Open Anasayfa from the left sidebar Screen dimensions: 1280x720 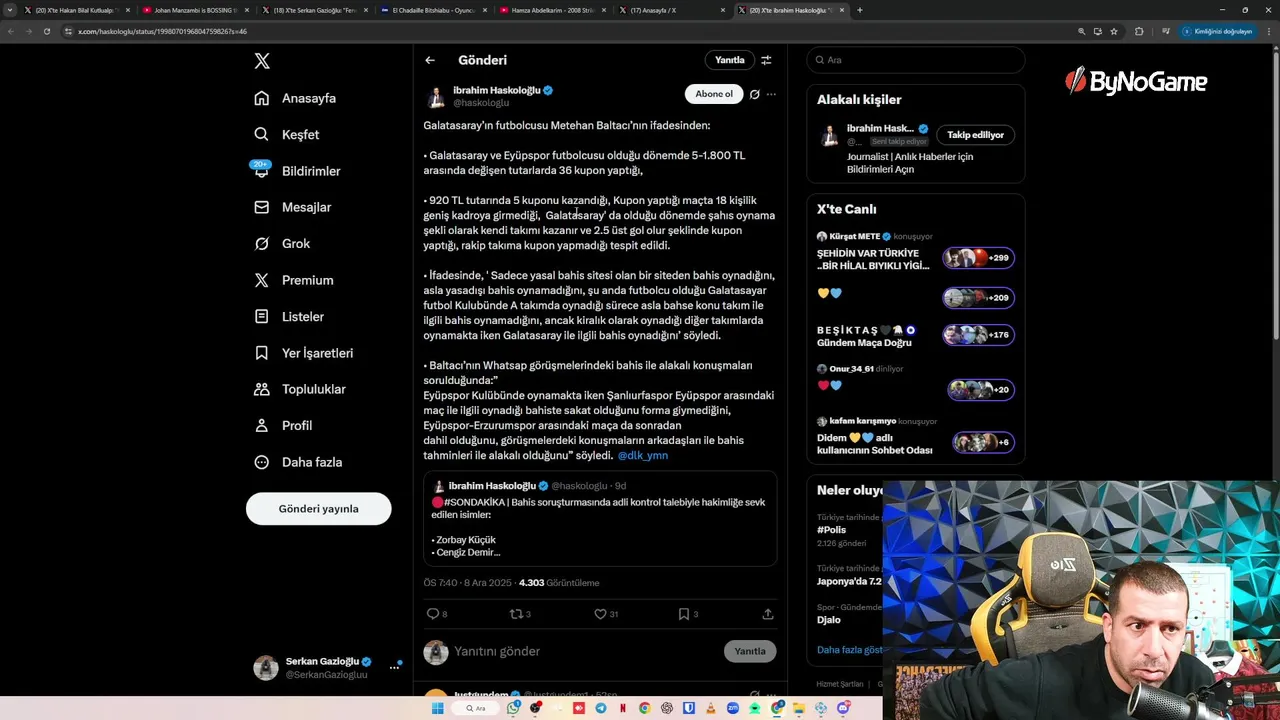coord(295,98)
